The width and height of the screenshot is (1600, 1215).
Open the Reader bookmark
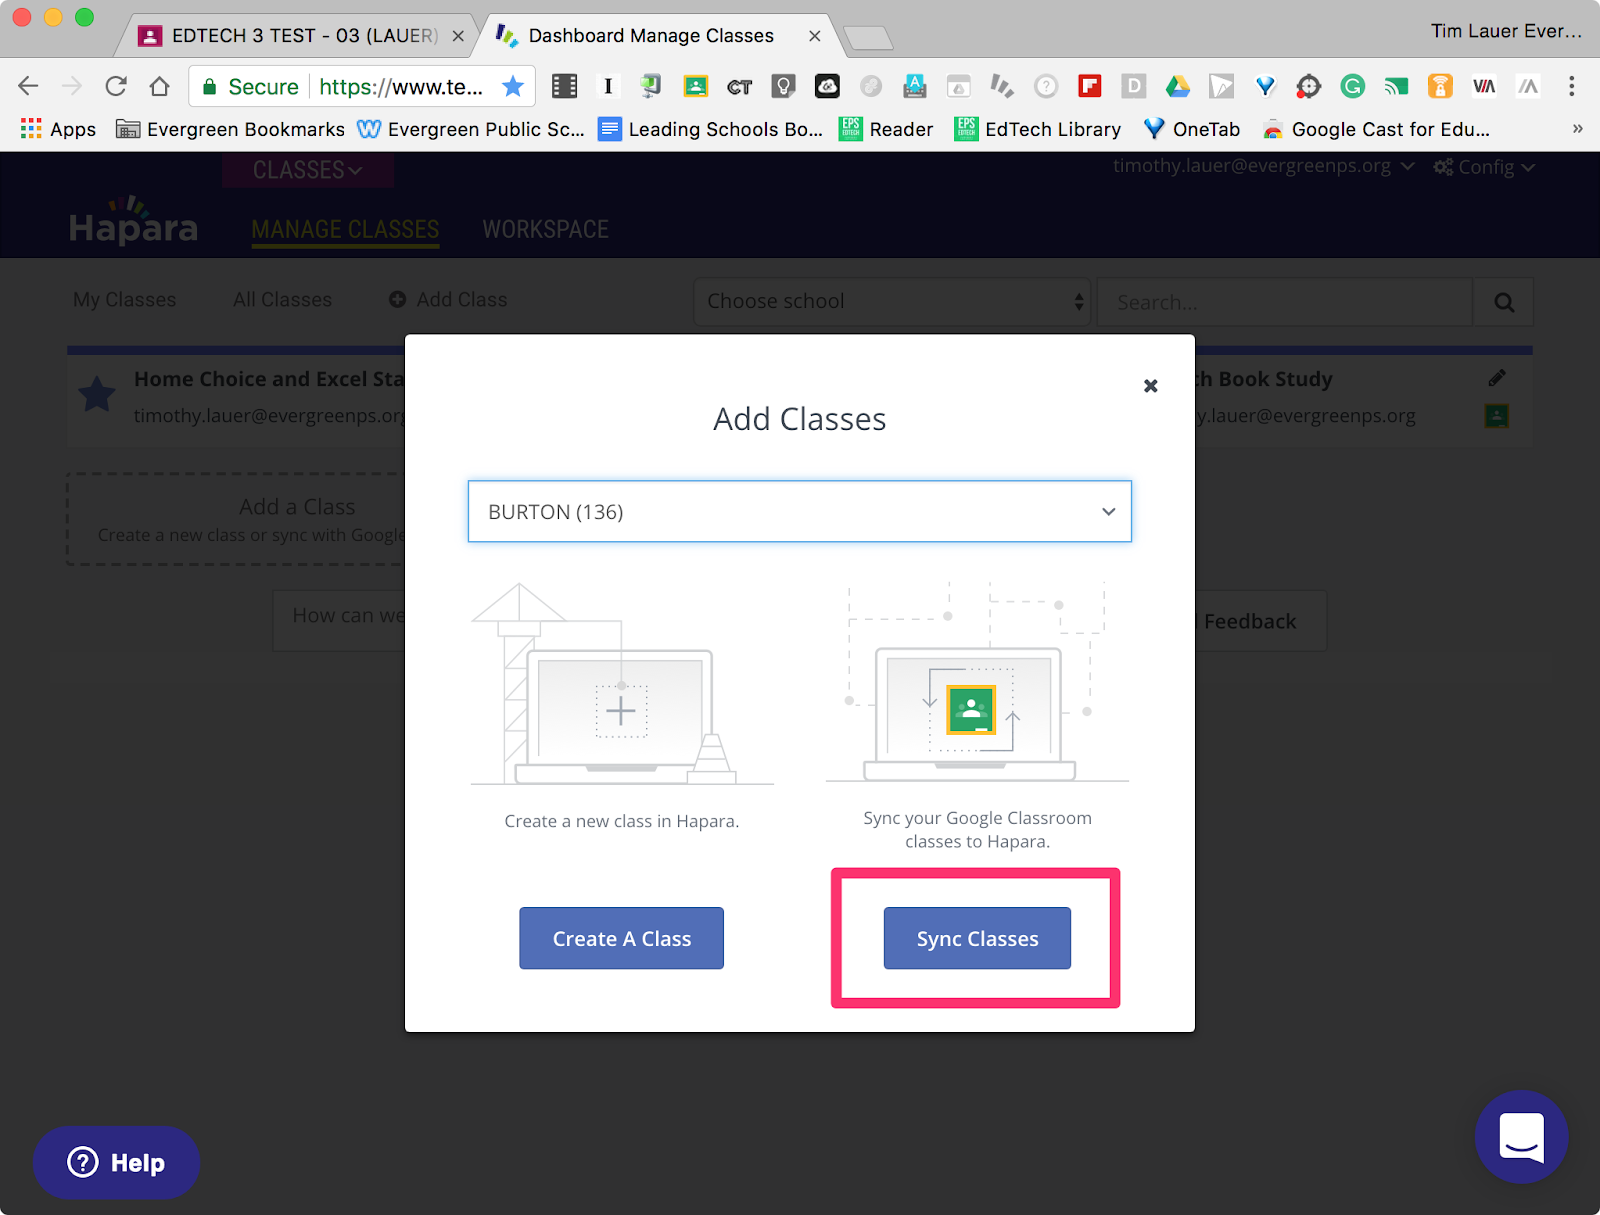point(886,129)
